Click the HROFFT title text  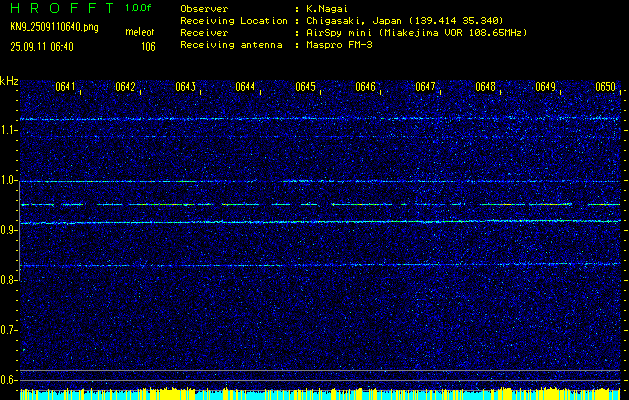coord(63,8)
